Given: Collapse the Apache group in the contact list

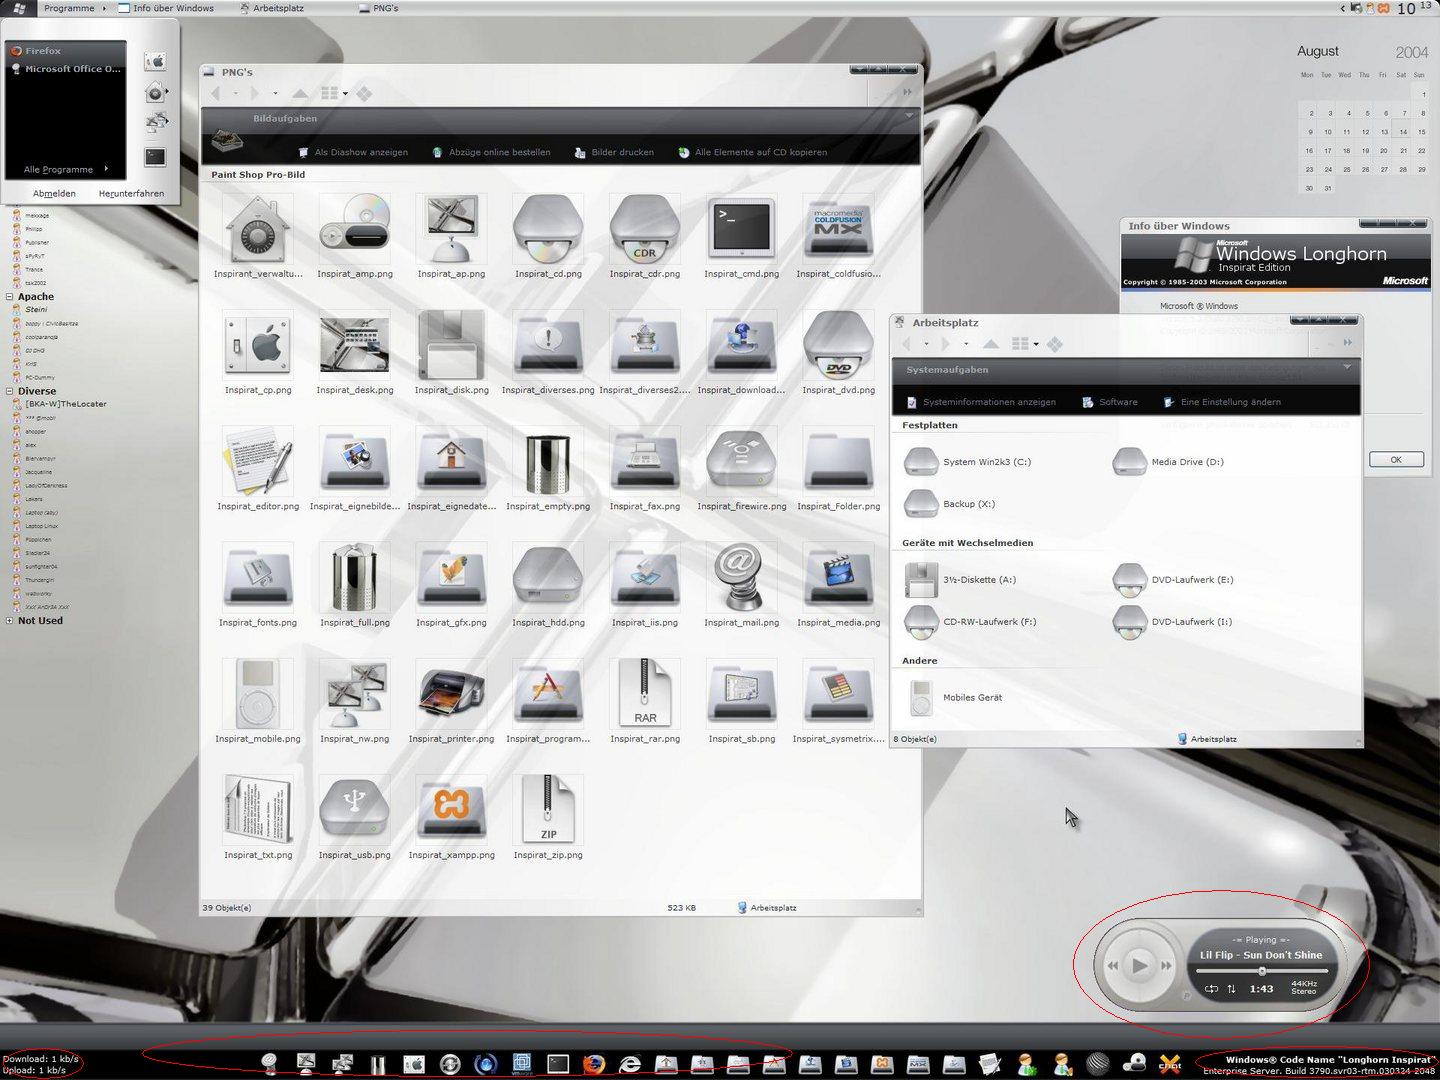Looking at the screenshot, I should (9, 297).
